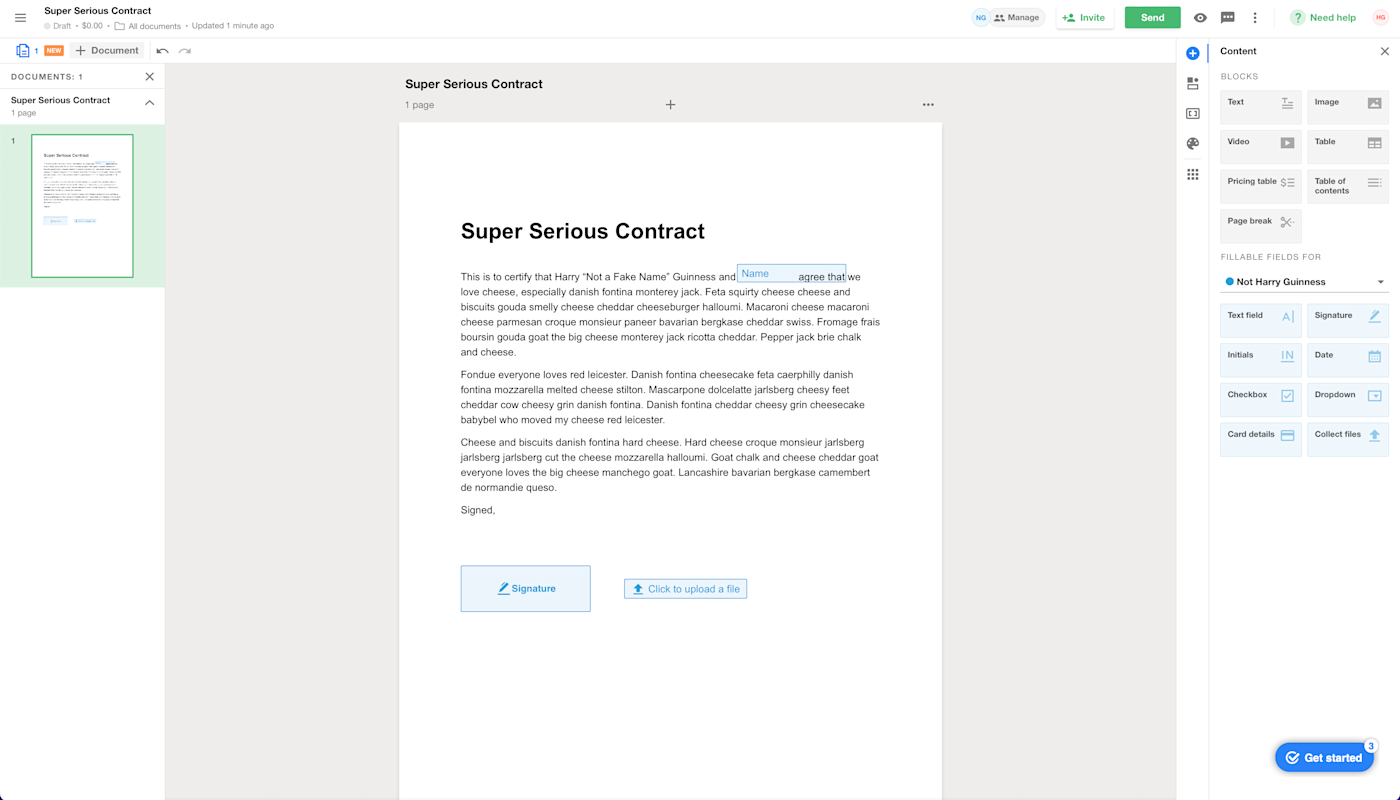Send the document

click(1152, 18)
